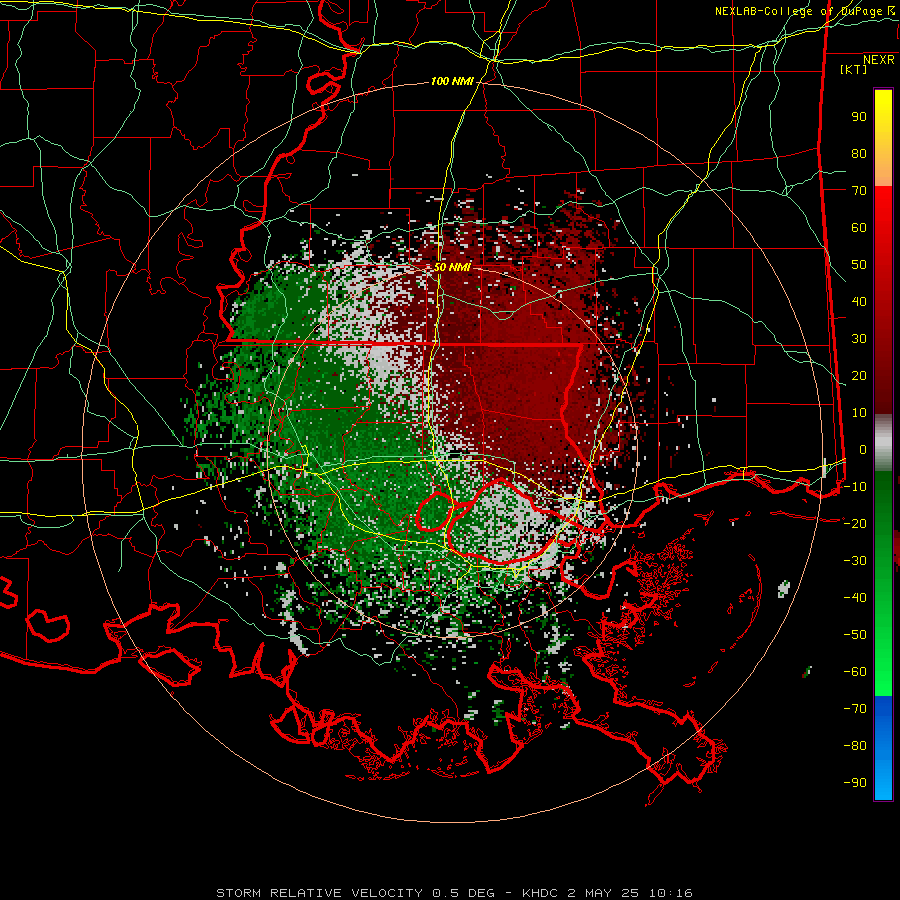Click the positive 80 scale value
The image size is (900, 900).
859,153
